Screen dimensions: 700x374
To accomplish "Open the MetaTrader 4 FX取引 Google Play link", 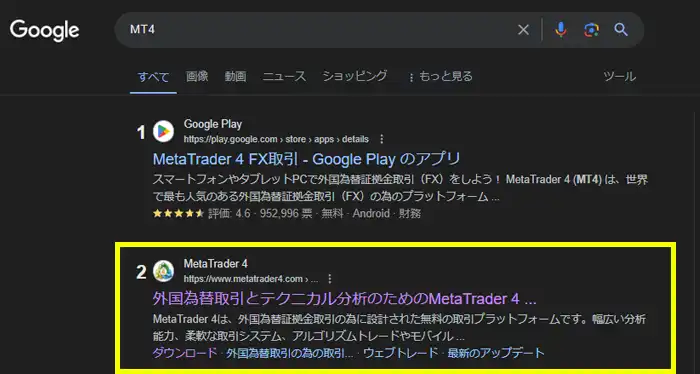I will point(306,159).
